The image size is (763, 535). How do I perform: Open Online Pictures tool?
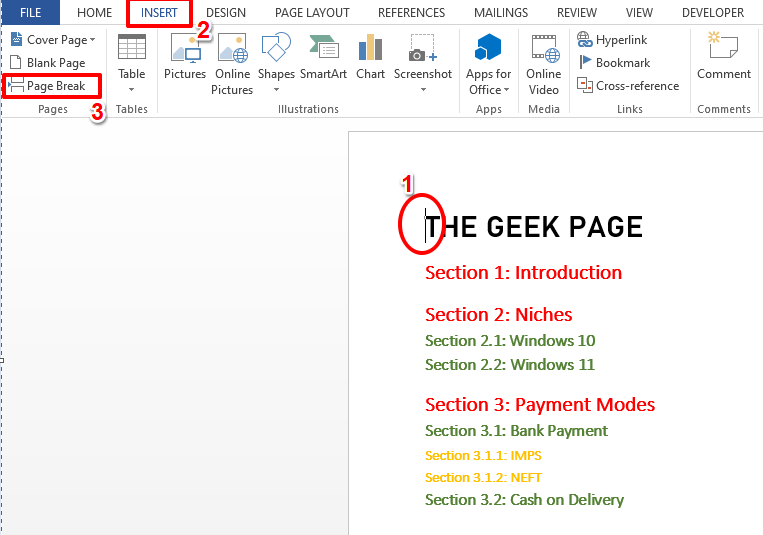tap(232, 49)
